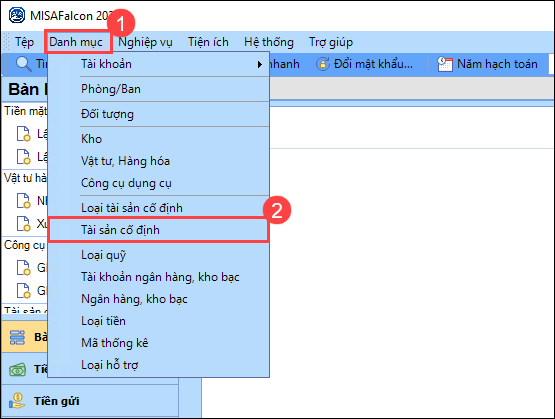Click the green cash money sidebar icon
This screenshot has height=419, width=555.
click(18, 370)
